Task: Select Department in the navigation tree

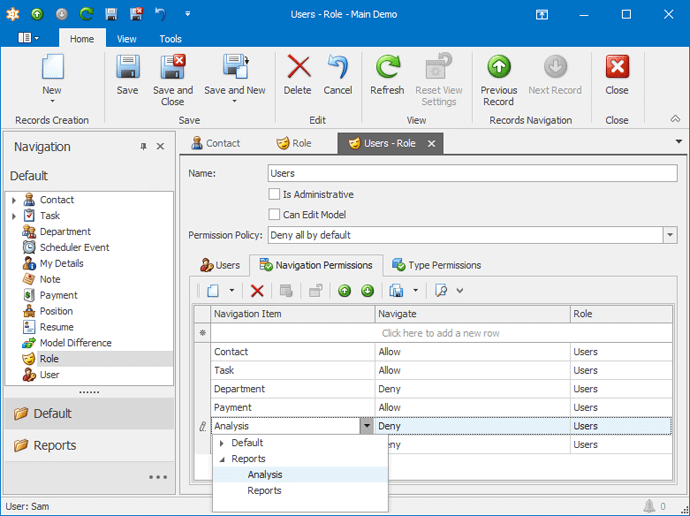Action: [x=65, y=232]
